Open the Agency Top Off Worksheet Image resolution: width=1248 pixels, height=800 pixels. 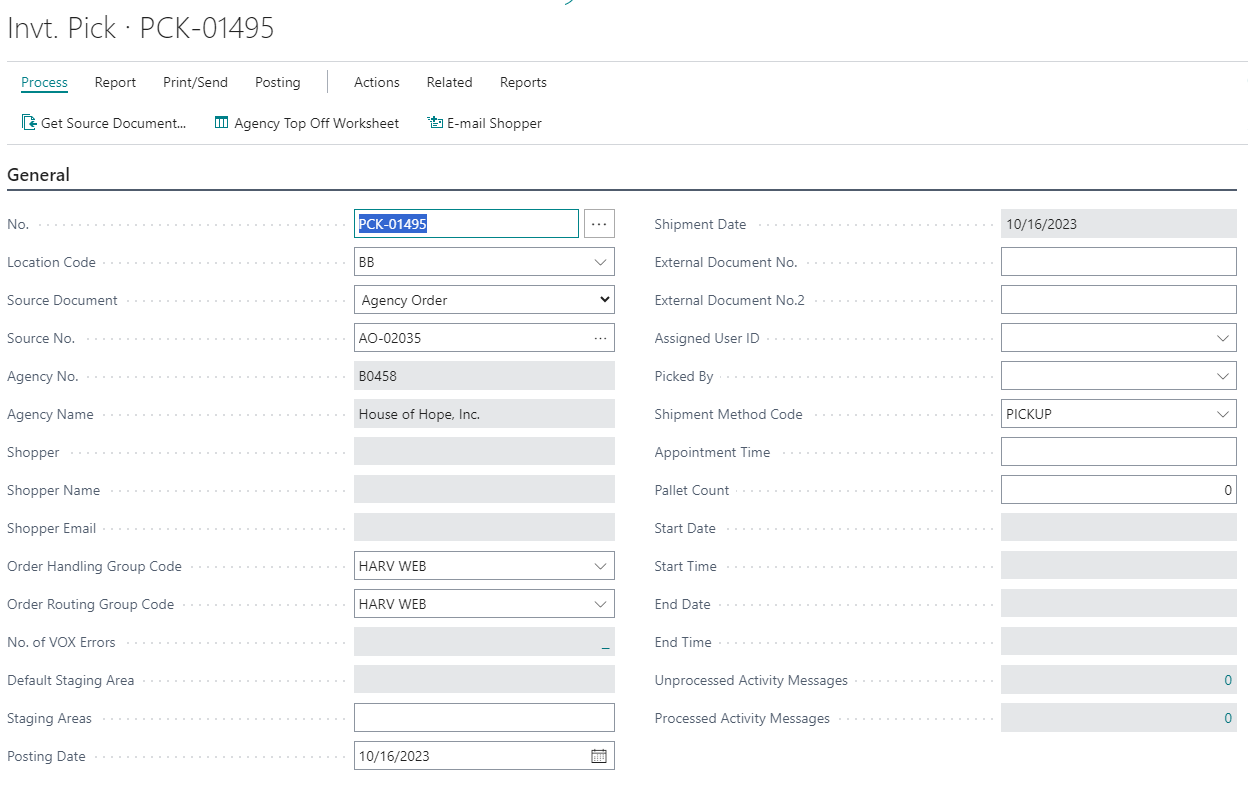306,123
